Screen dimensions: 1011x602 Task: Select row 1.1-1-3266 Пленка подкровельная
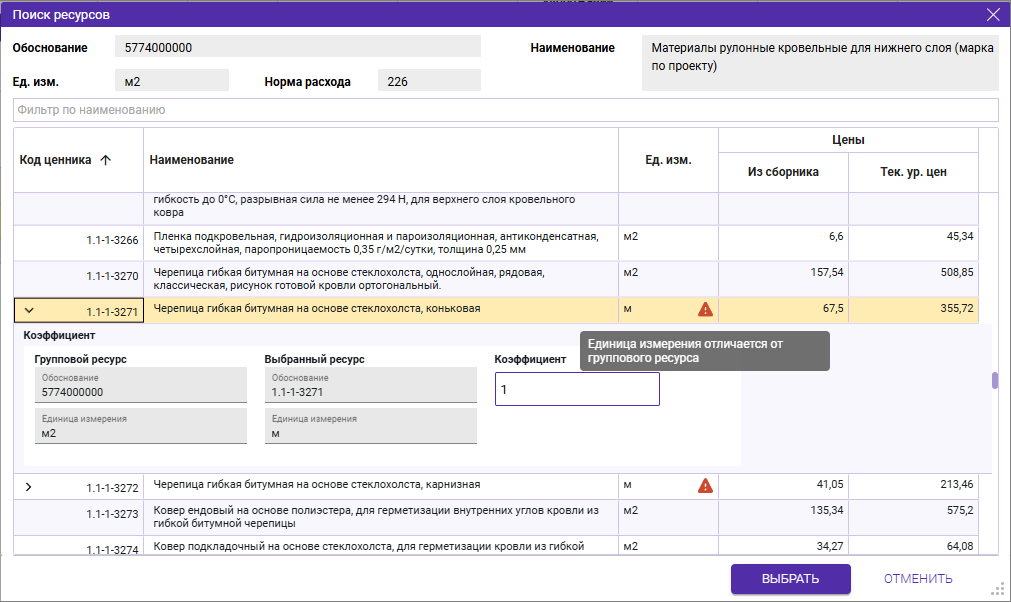[380, 243]
